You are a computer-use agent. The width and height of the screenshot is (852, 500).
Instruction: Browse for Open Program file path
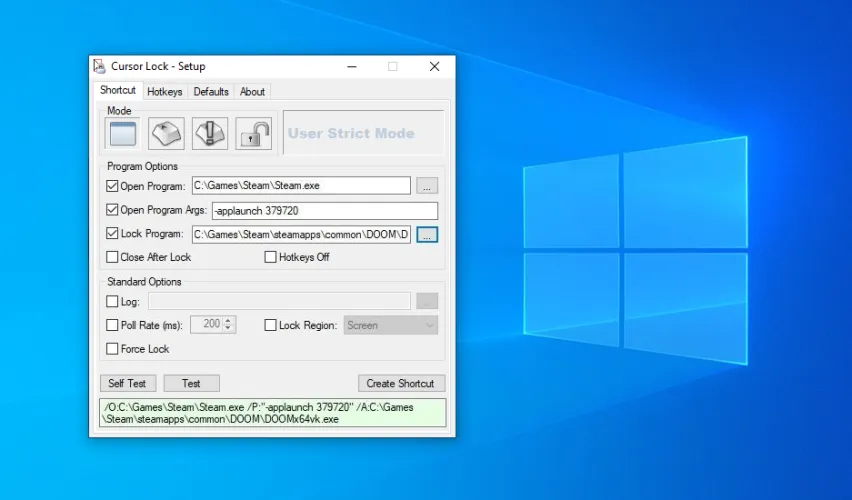click(427, 186)
